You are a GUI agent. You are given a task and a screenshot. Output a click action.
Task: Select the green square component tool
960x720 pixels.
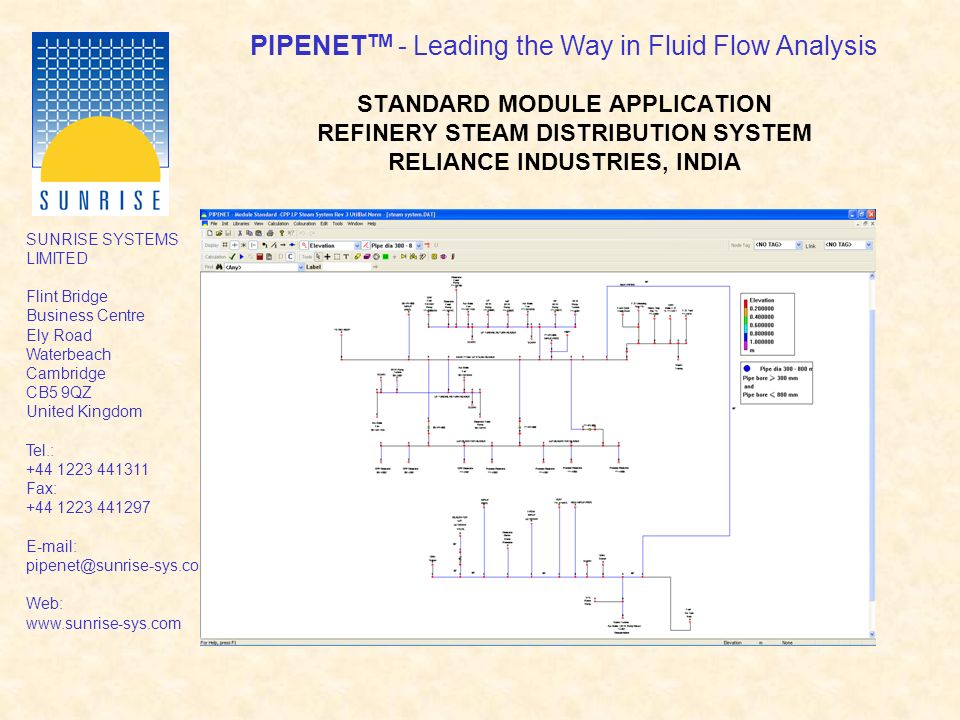coord(386,257)
